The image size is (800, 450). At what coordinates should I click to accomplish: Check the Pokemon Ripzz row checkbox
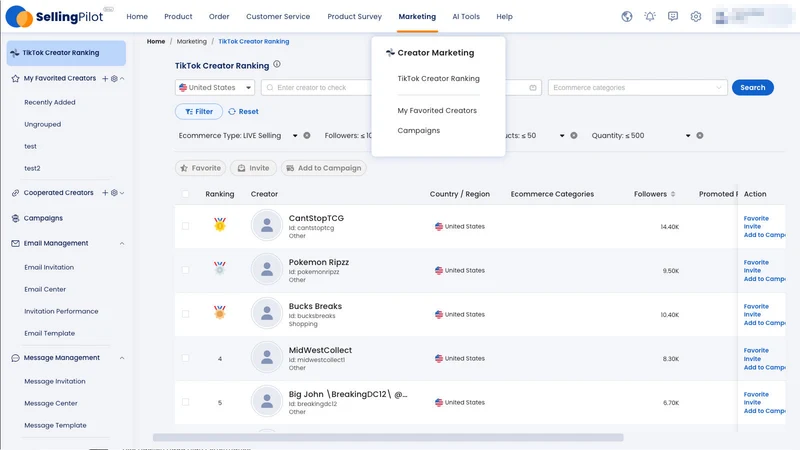(x=185, y=270)
